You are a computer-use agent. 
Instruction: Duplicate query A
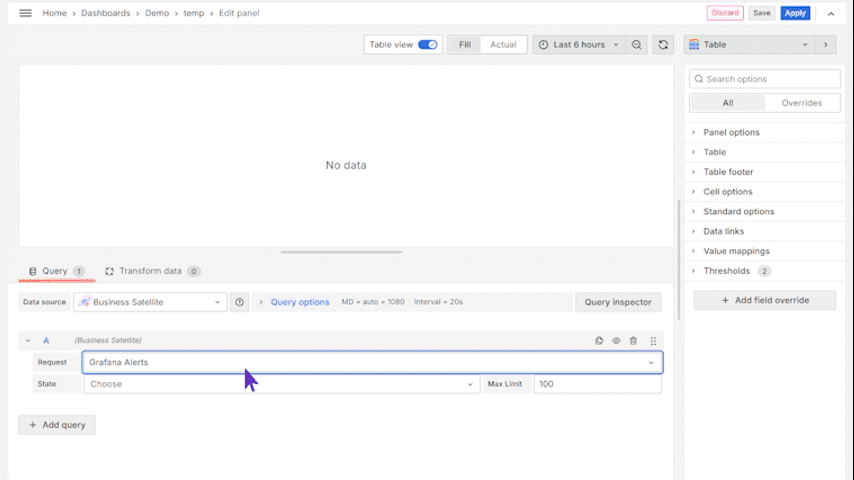click(x=599, y=341)
